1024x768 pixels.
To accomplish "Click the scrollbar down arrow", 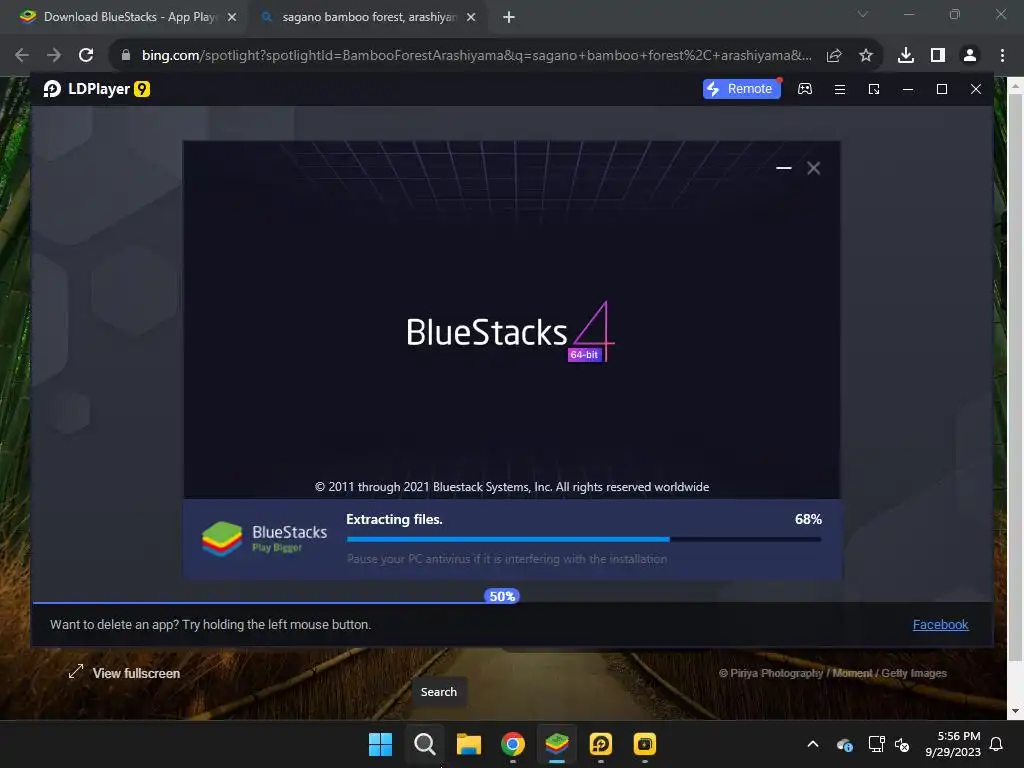I will tap(1016, 711).
